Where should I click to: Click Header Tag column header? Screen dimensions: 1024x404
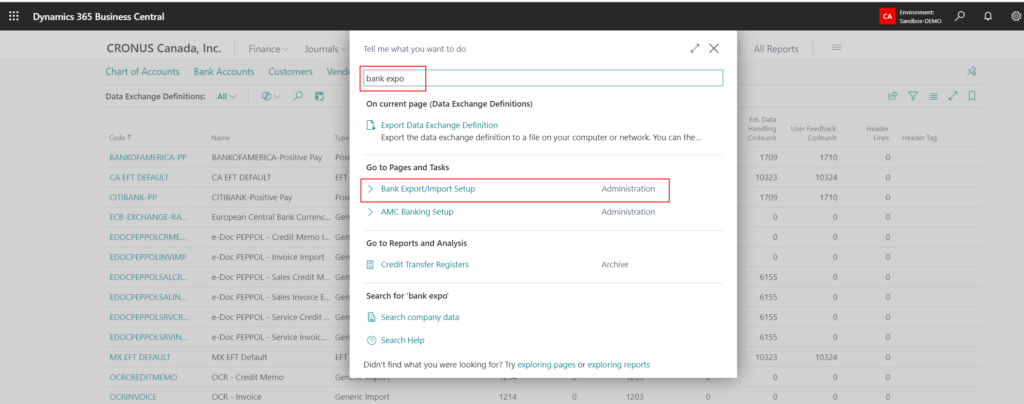pyautogui.click(x=920, y=138)
